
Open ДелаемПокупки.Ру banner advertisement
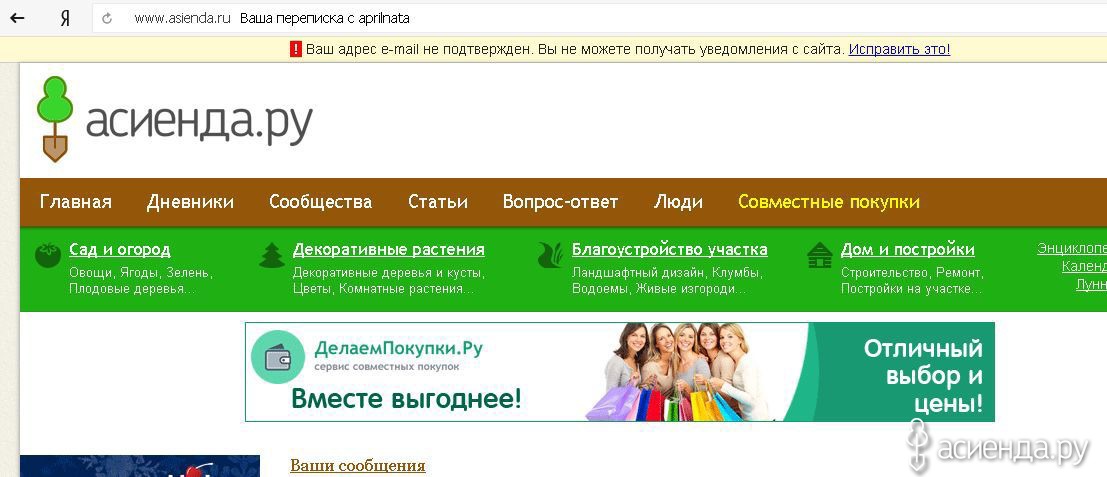pos(620,372)
